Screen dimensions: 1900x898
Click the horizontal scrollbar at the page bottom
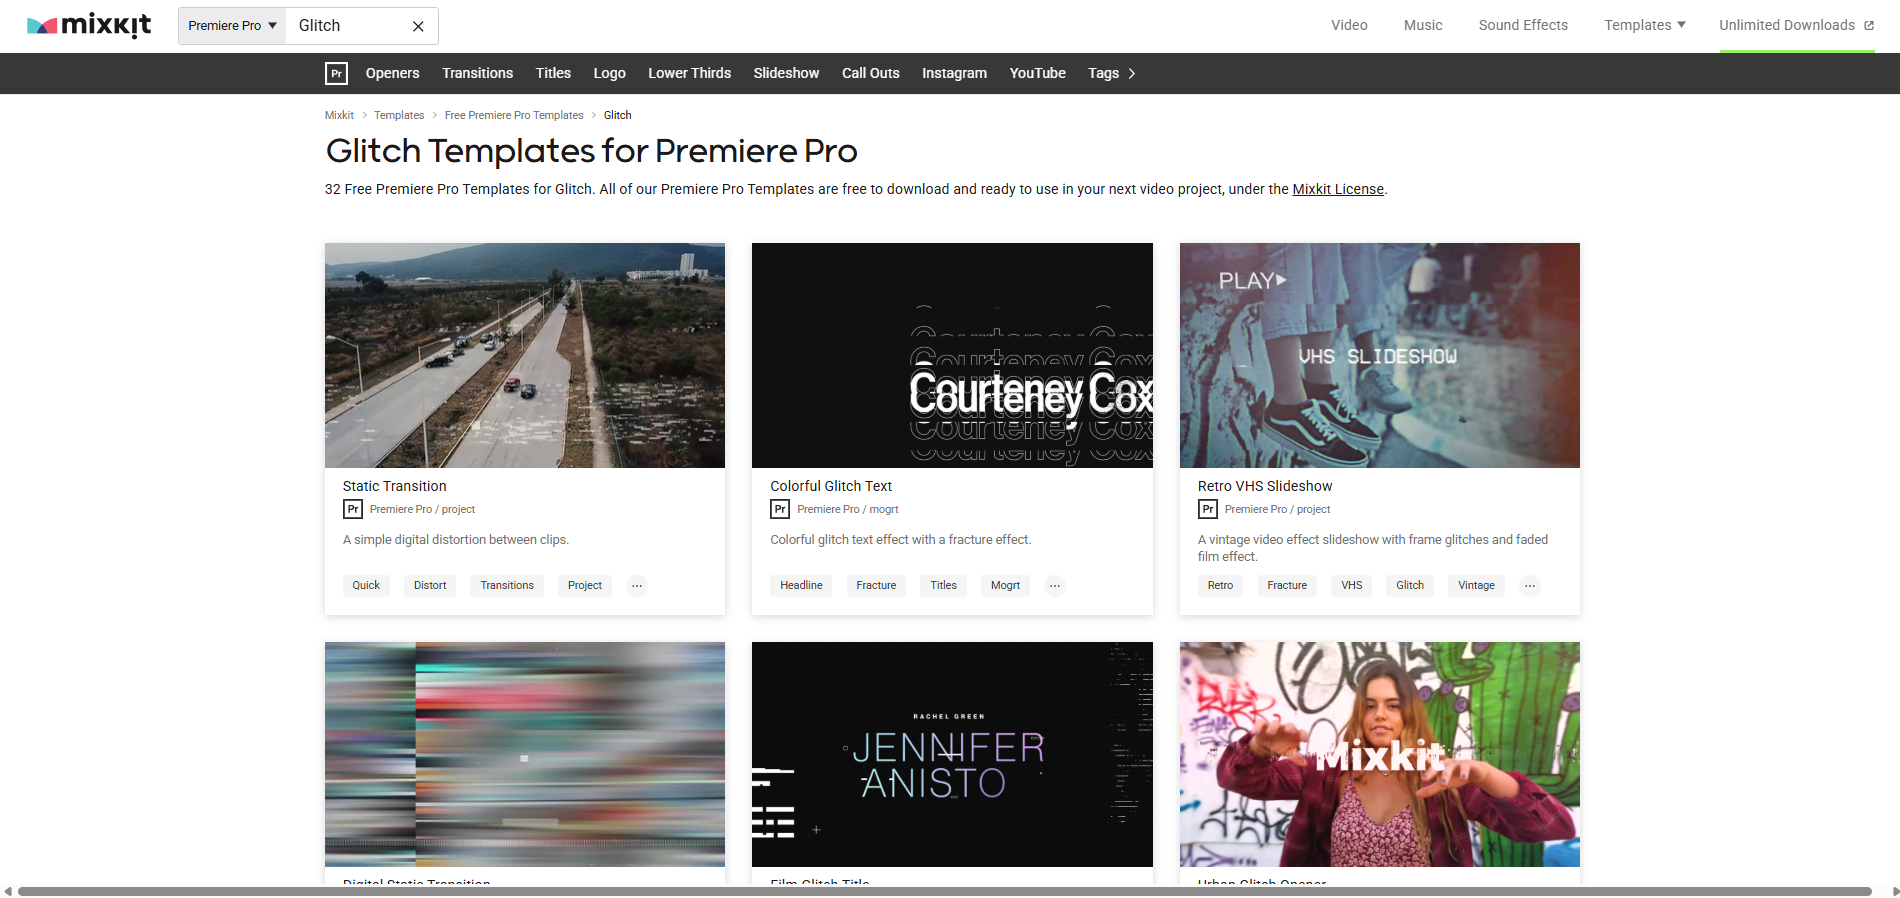[945, 891]
